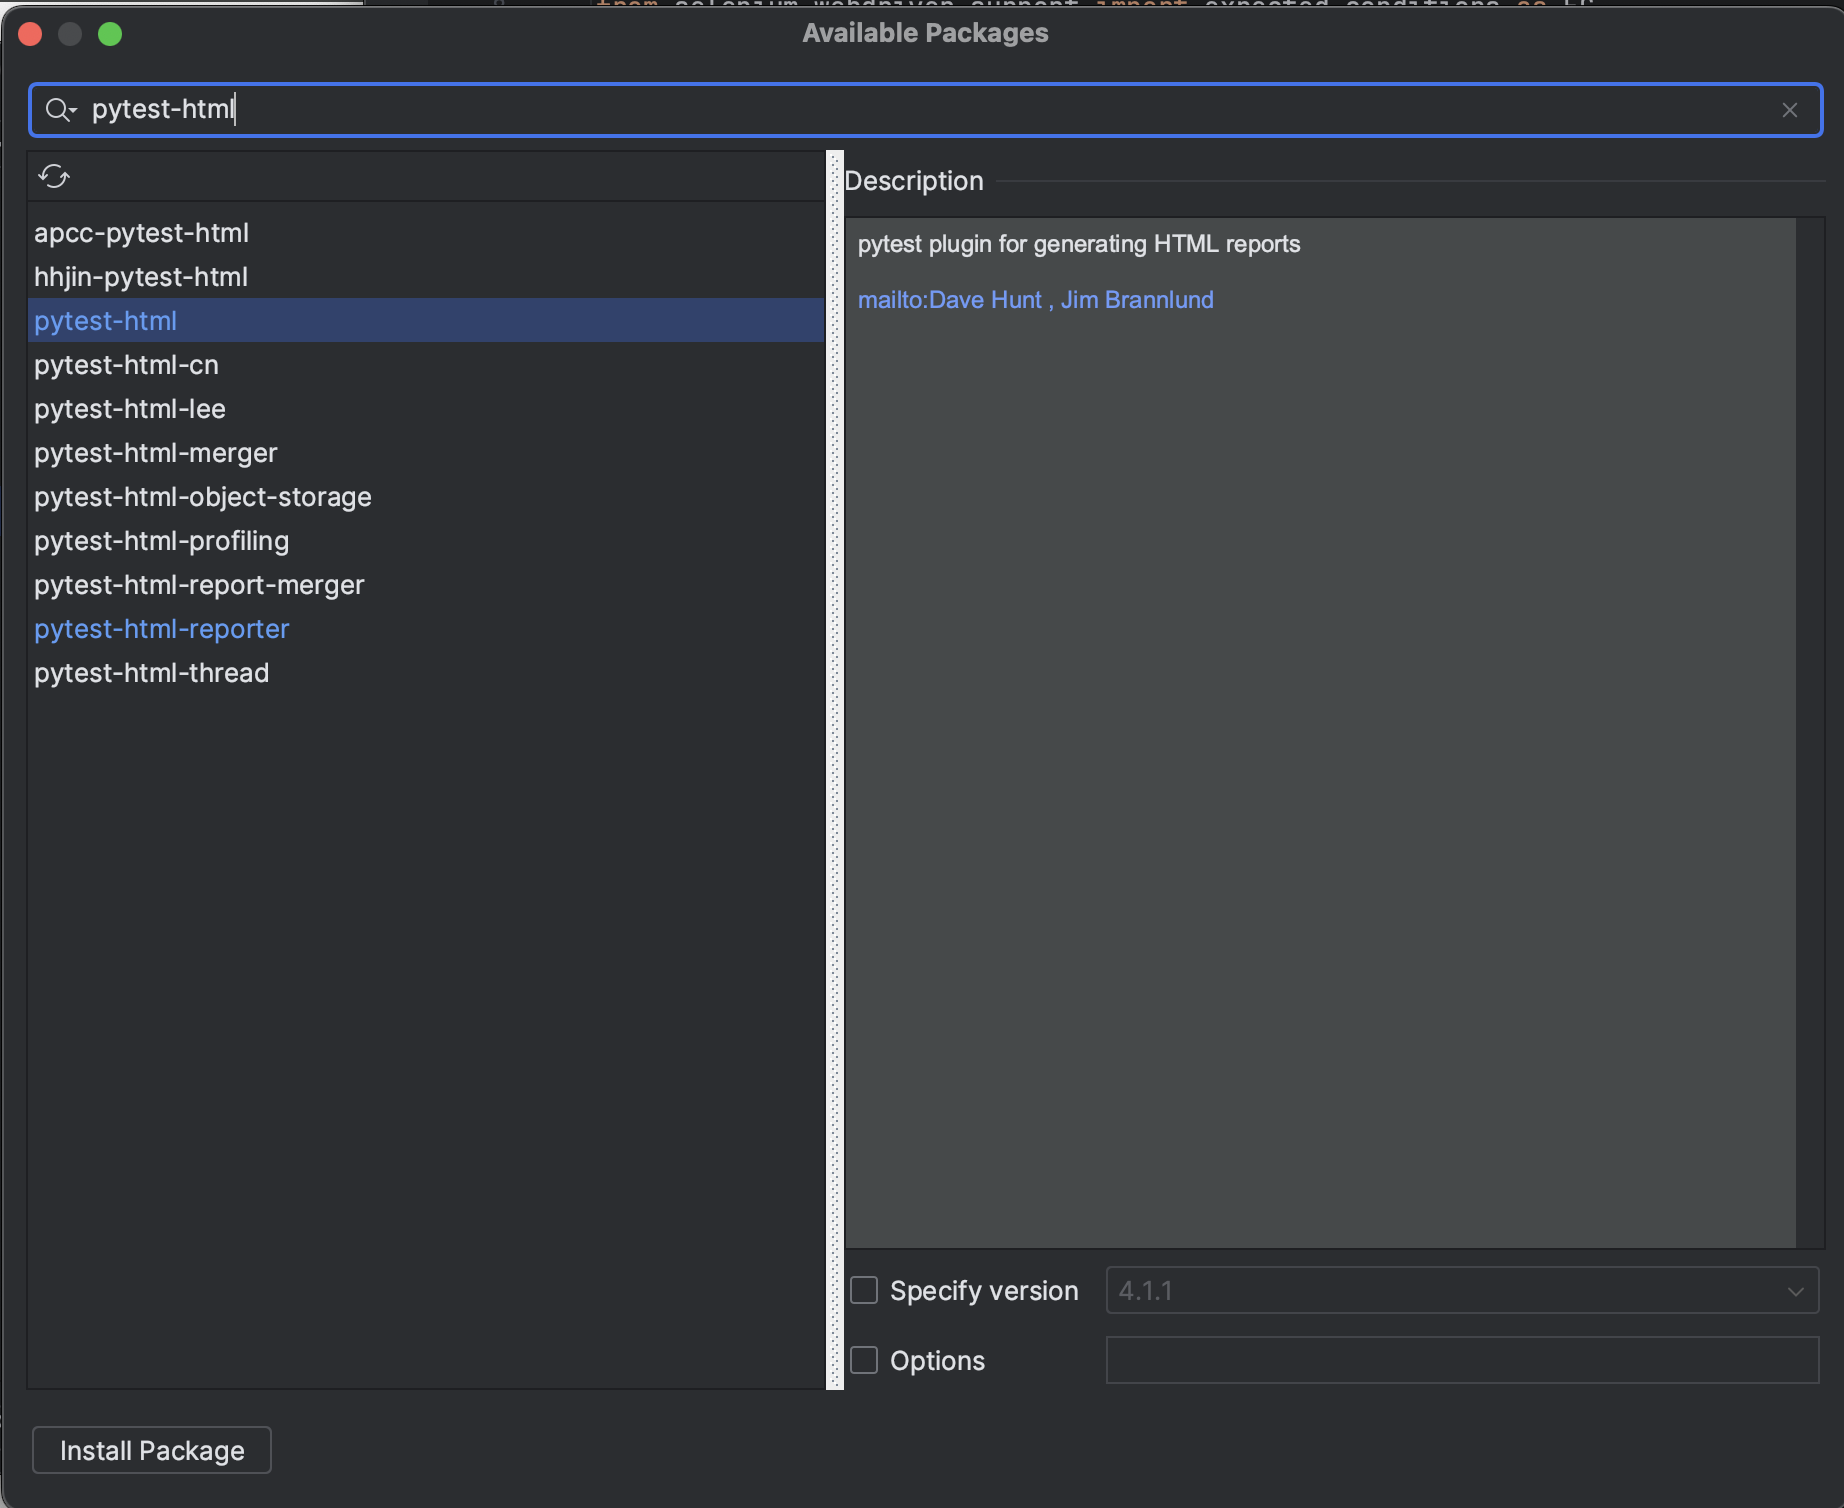Clear the search field with X icon
This screenshot has width=1844, height=1508.
[1790, 110]
